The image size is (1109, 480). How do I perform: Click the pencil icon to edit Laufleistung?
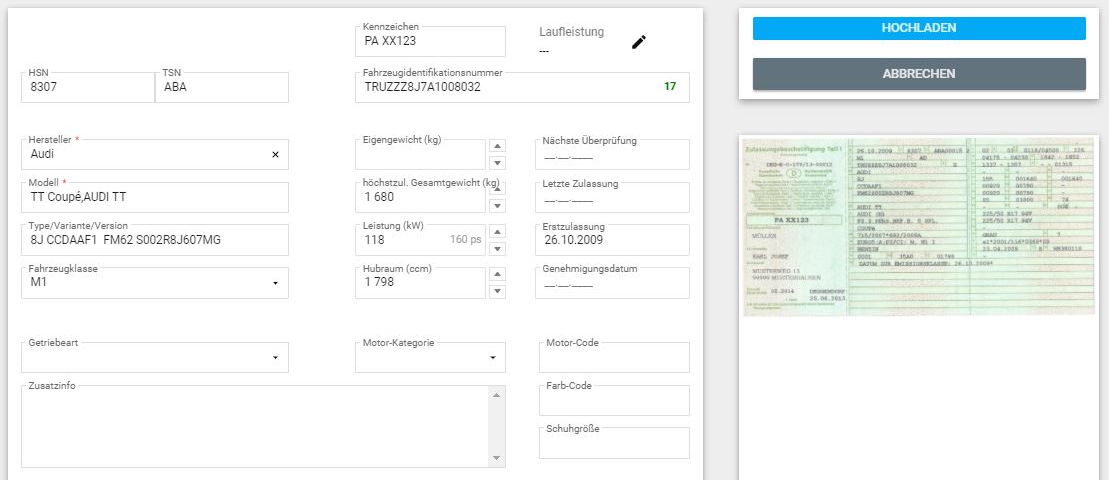[x=639, y=42]
